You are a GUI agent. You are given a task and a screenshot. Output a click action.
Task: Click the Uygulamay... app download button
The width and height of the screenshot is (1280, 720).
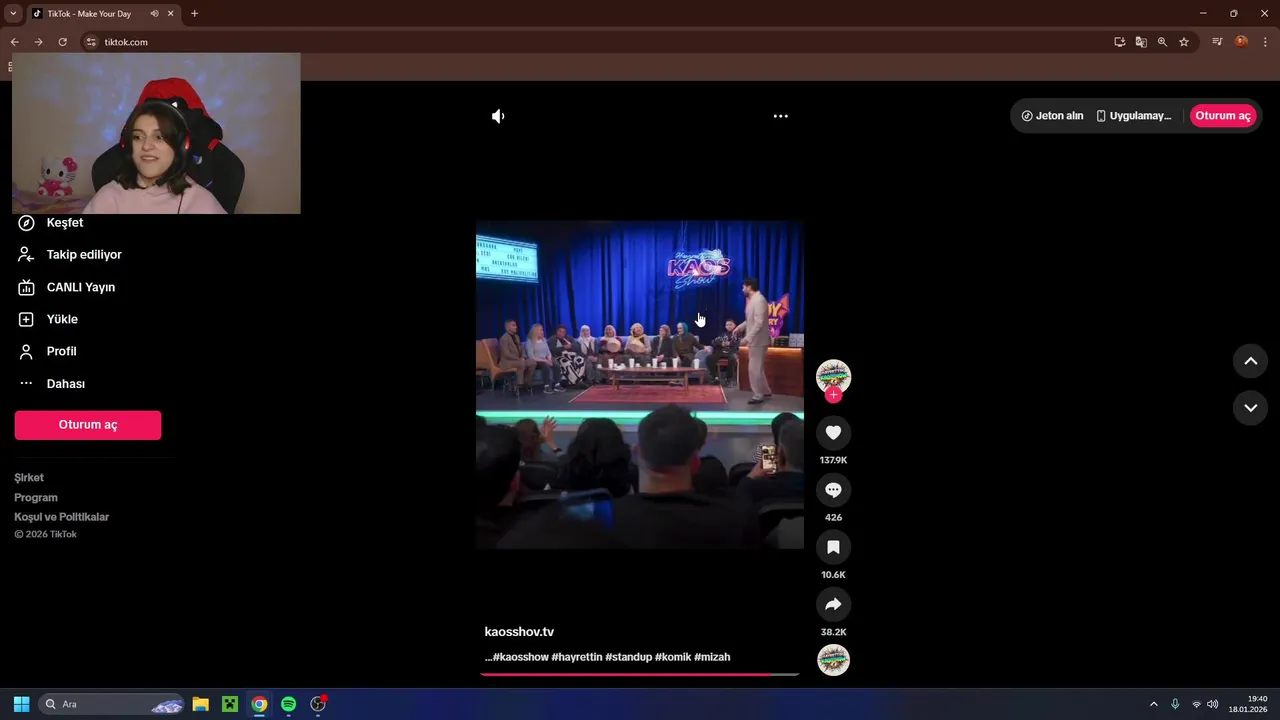(1133, 116)
